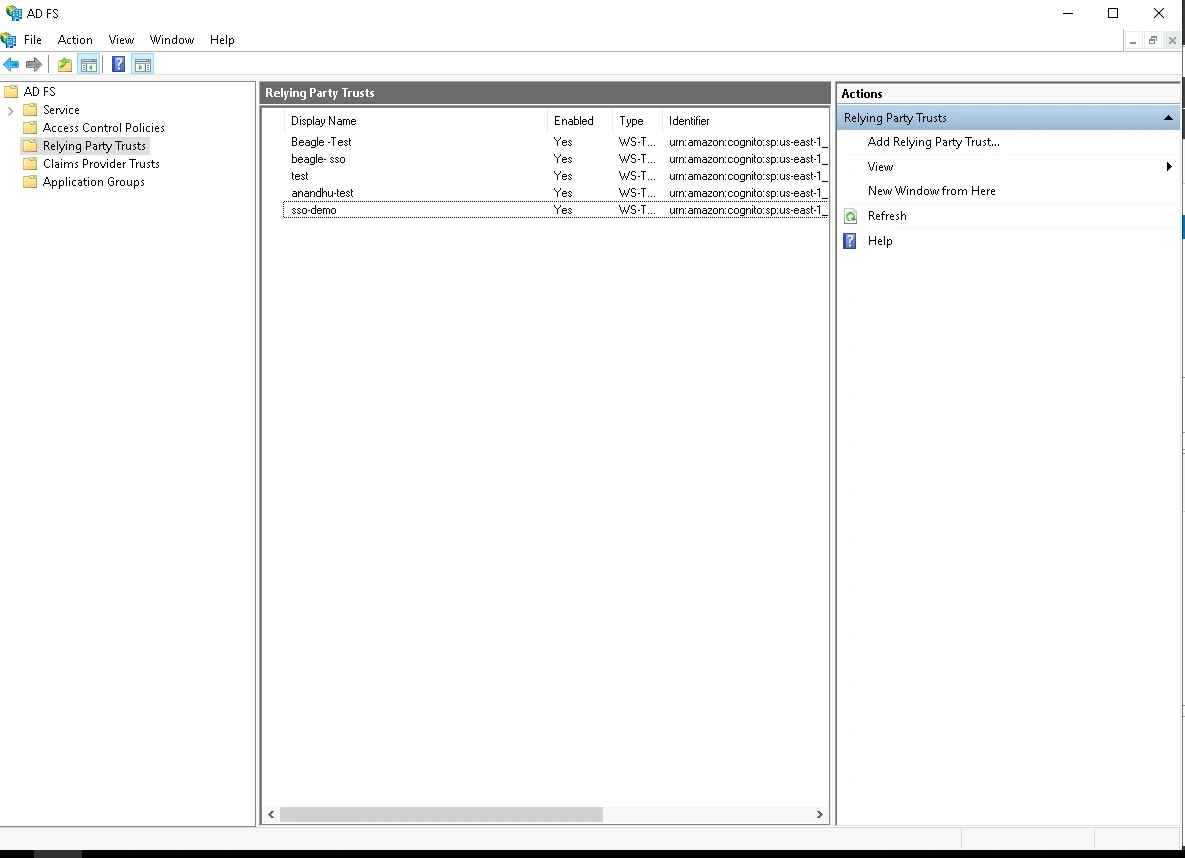Select Access Control Policies tree item

coord(104,128)
